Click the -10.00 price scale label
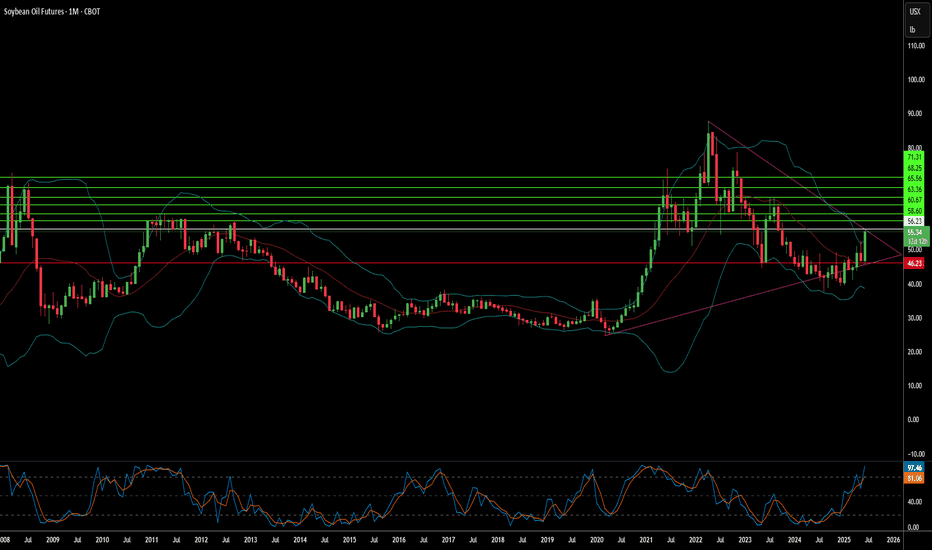Viewport: 932px width, 550px height. (916, 454)
